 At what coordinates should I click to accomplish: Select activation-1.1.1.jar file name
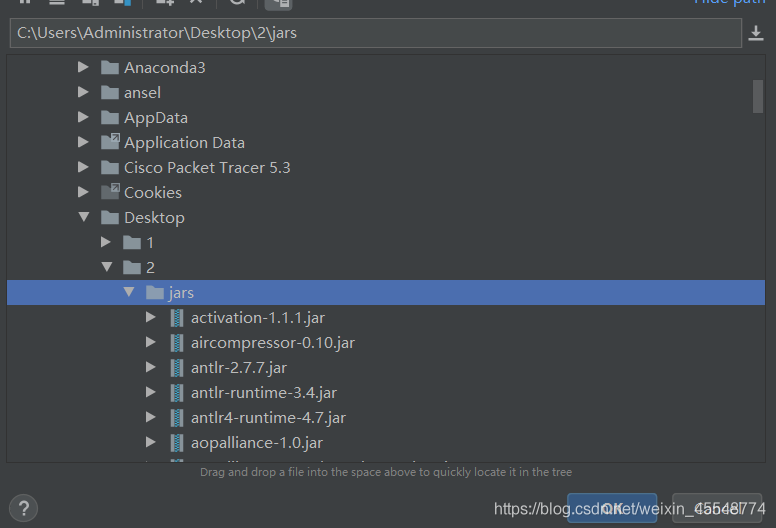pos(258,318)
